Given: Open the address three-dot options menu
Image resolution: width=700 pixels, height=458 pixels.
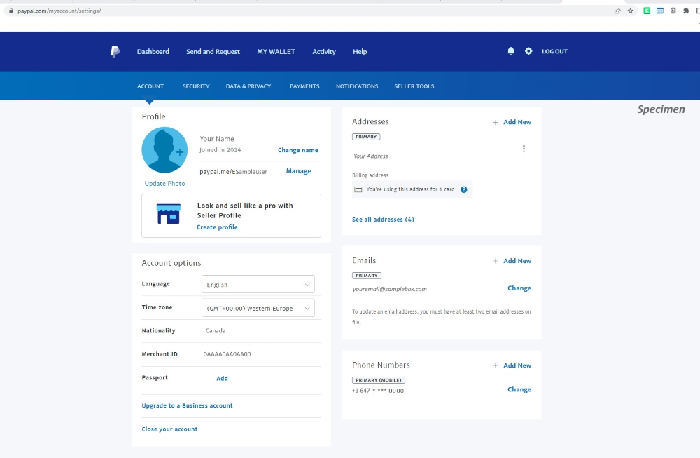Looking at the screenshot, I should (x=523, y=148).
